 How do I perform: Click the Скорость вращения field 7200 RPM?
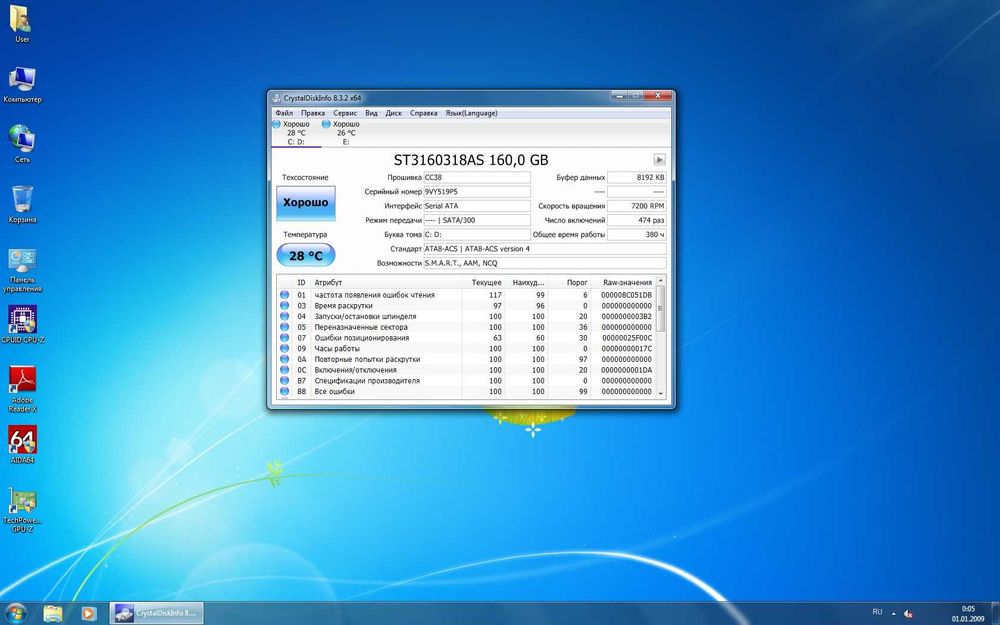coord(636,206)
